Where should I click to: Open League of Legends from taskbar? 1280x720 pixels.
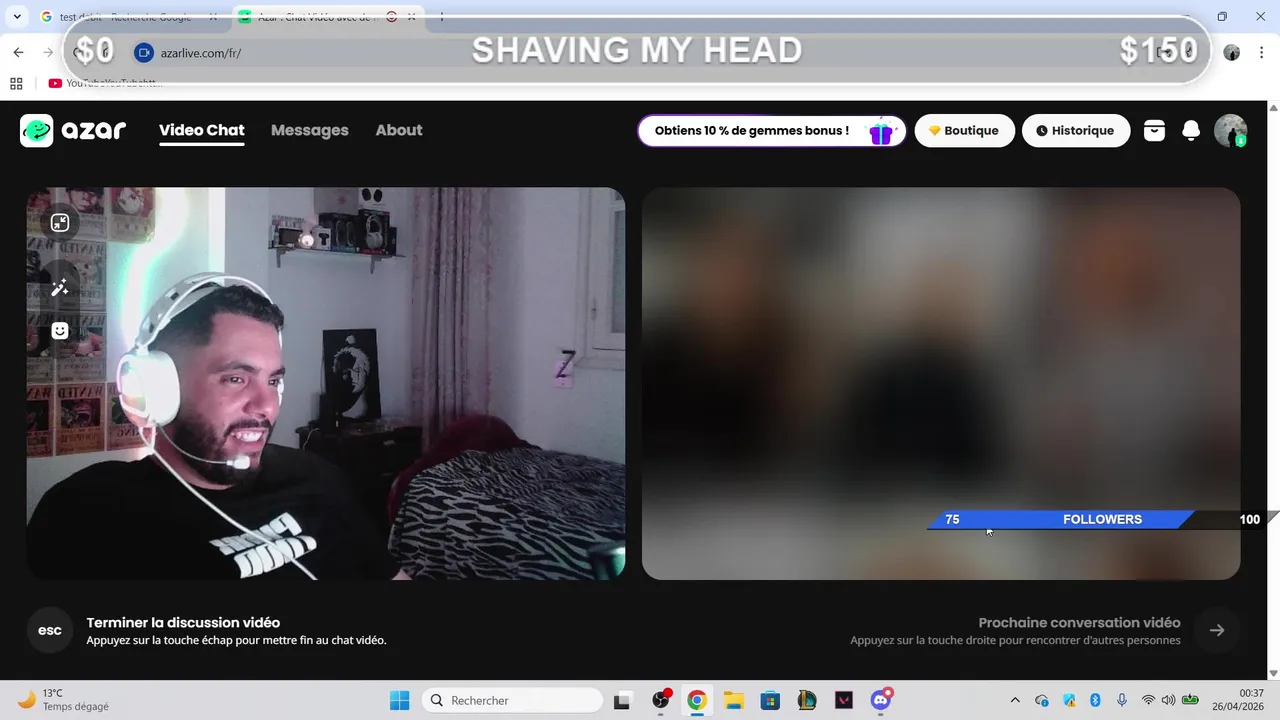(x=807, y=700)
